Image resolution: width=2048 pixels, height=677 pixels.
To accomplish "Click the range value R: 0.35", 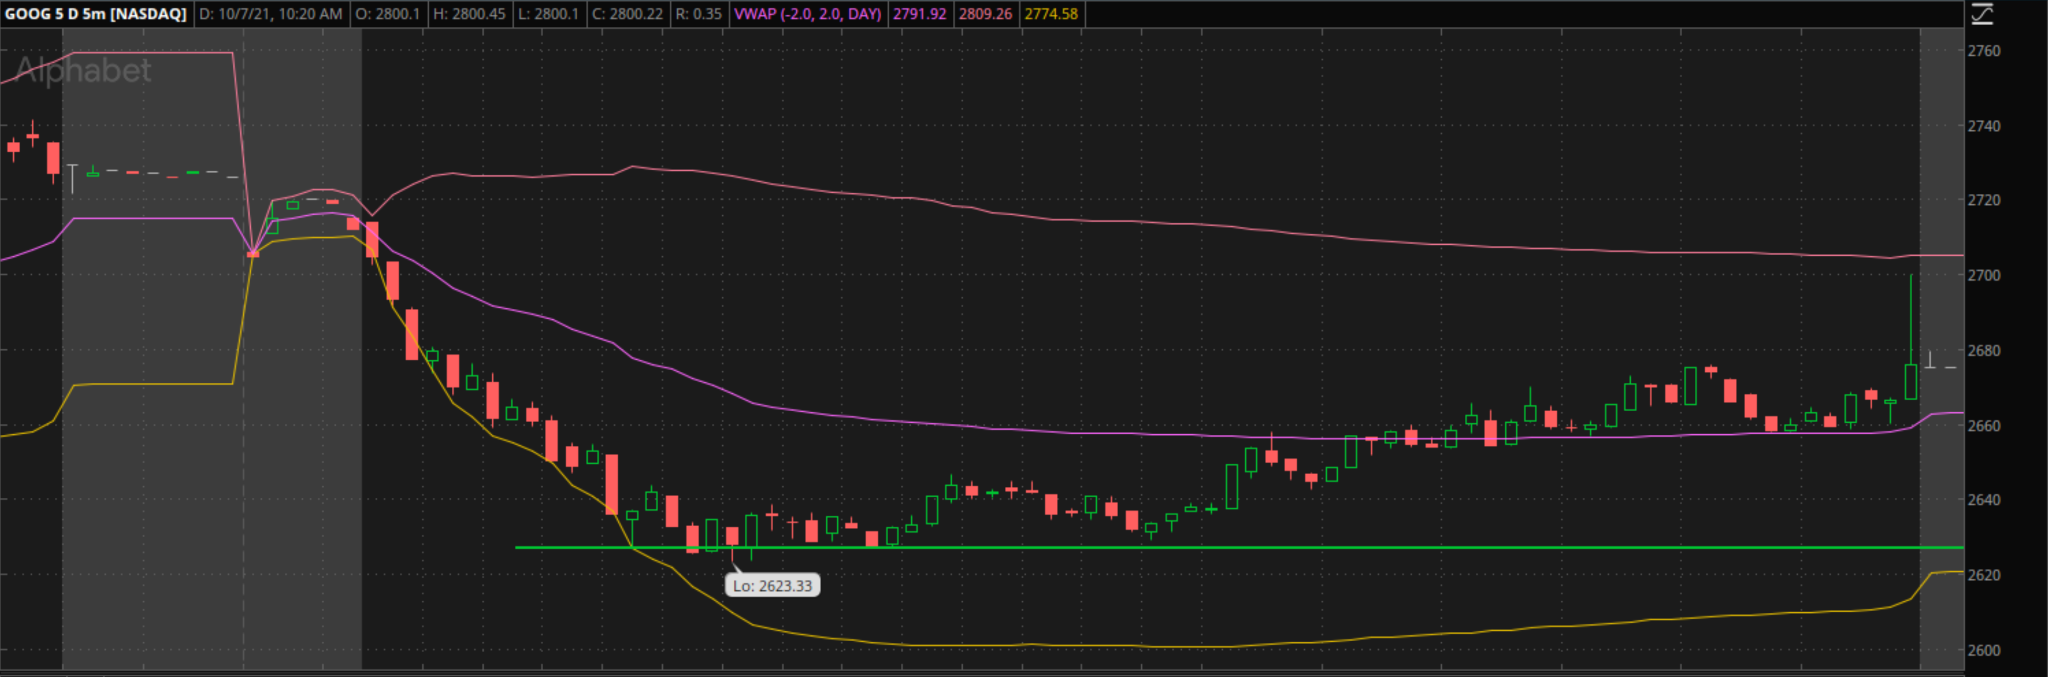I will (699, 14).
